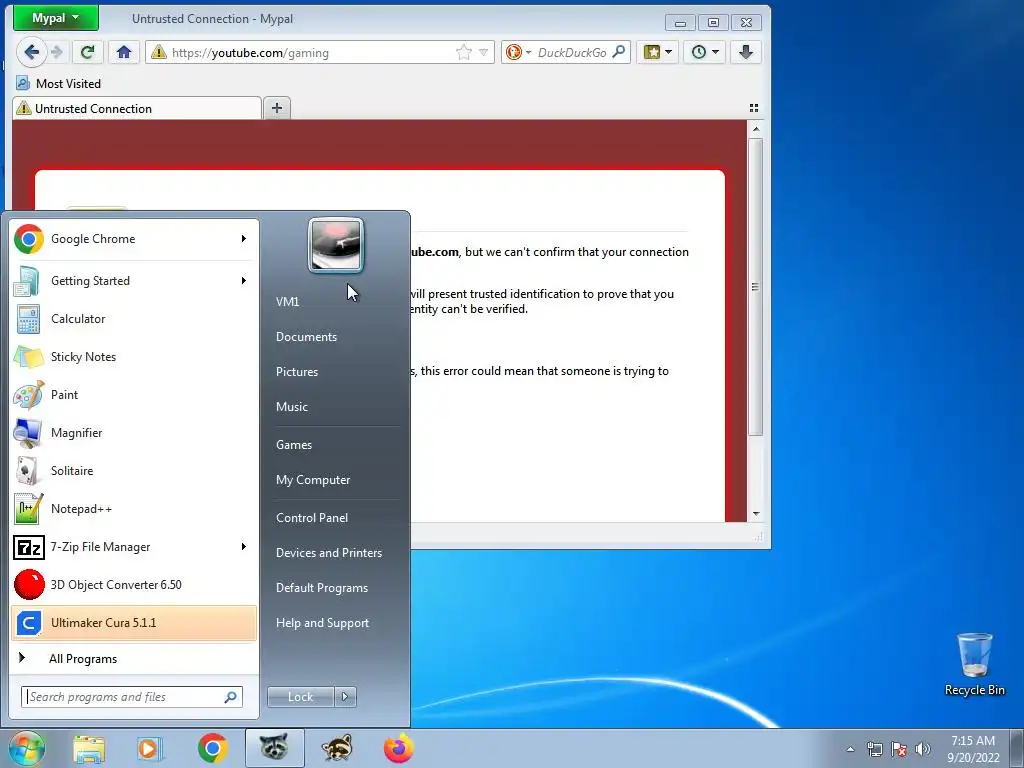Open the Mypal application menu
The width and height of the screenshot is (1024, 768).
56,18
